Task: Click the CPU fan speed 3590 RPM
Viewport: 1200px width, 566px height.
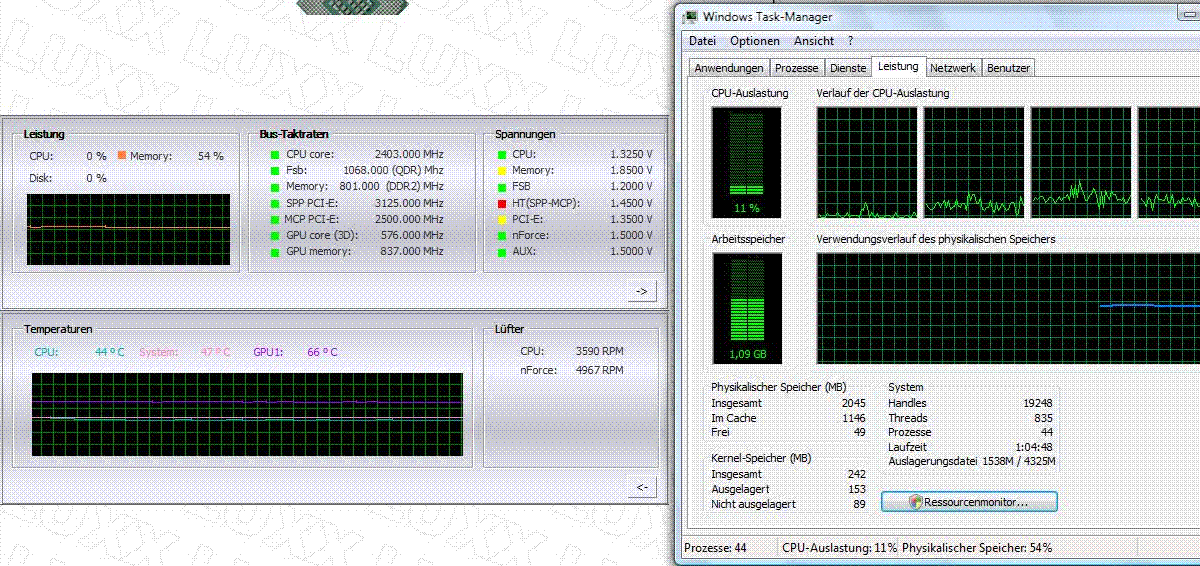Action: tap(599, 352)
